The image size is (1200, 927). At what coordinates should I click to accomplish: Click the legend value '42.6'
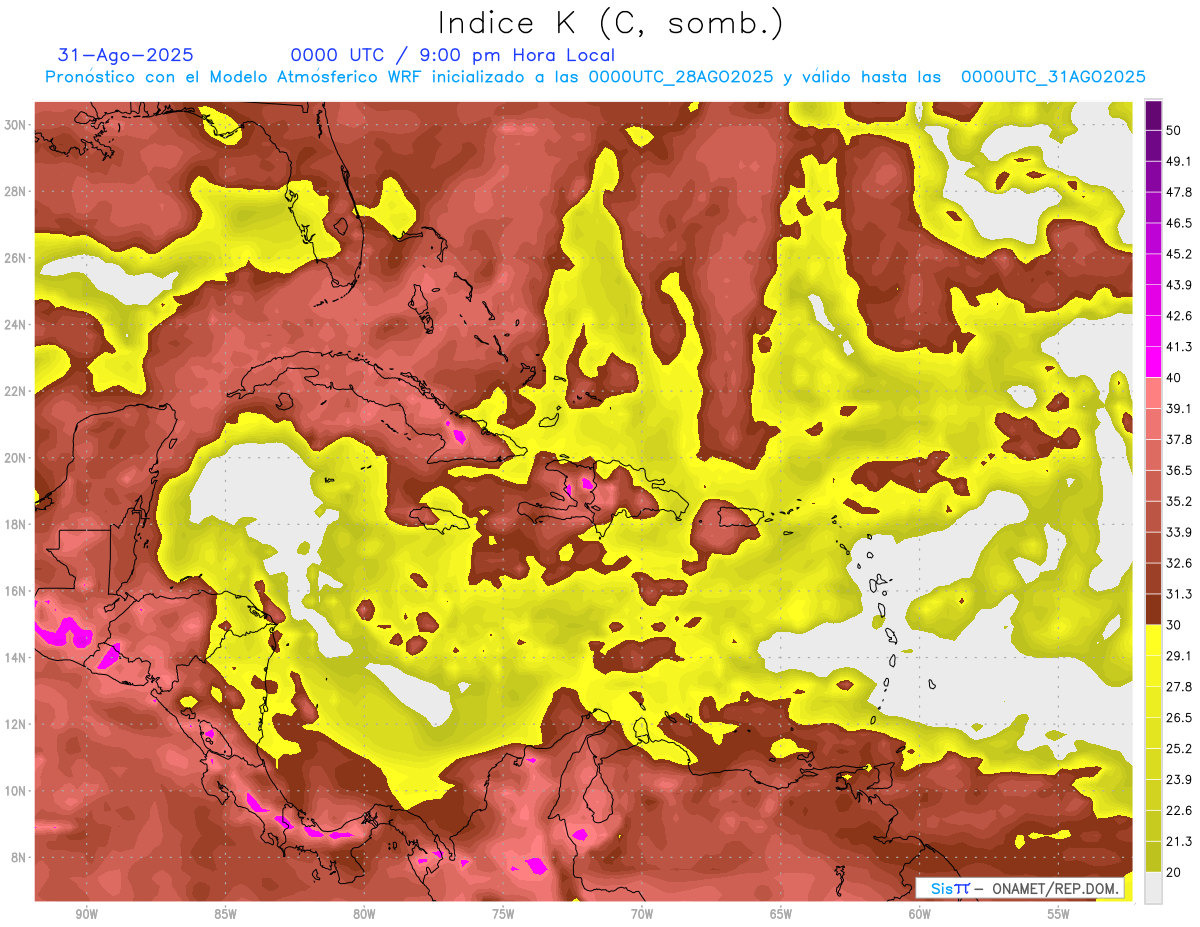coord(1179,316)
